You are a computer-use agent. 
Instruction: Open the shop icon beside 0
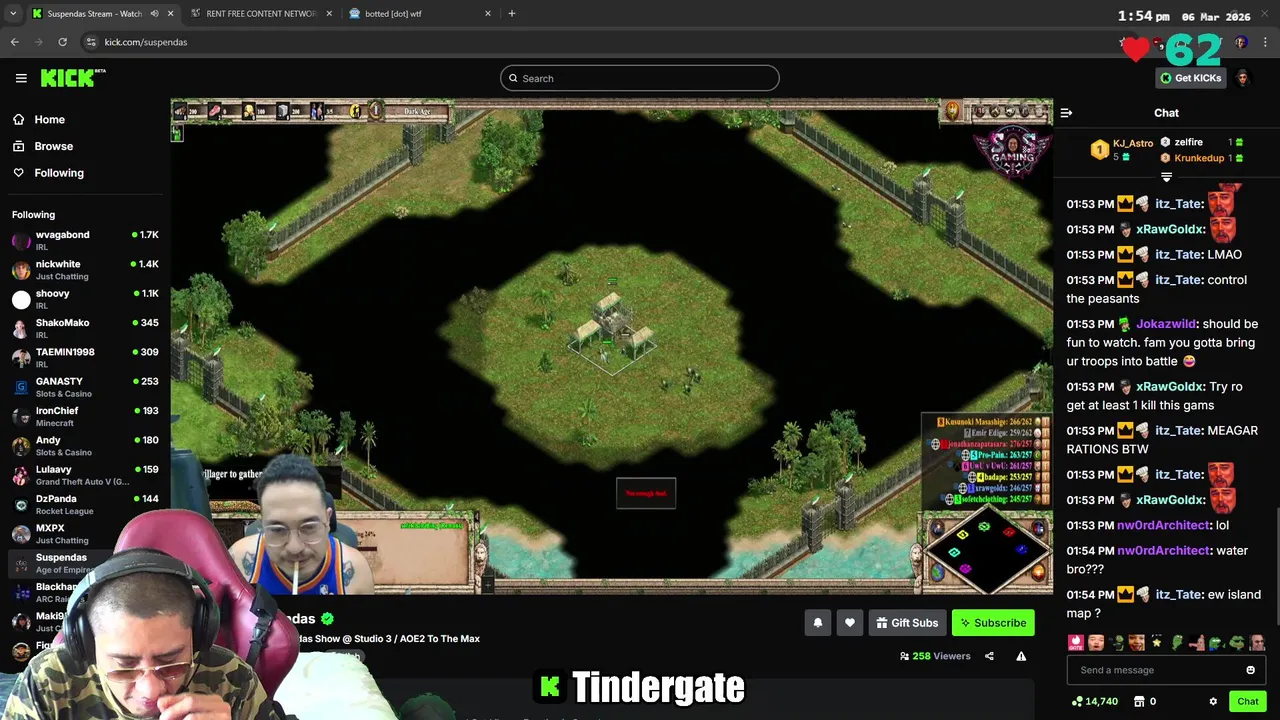point(1139,702)
